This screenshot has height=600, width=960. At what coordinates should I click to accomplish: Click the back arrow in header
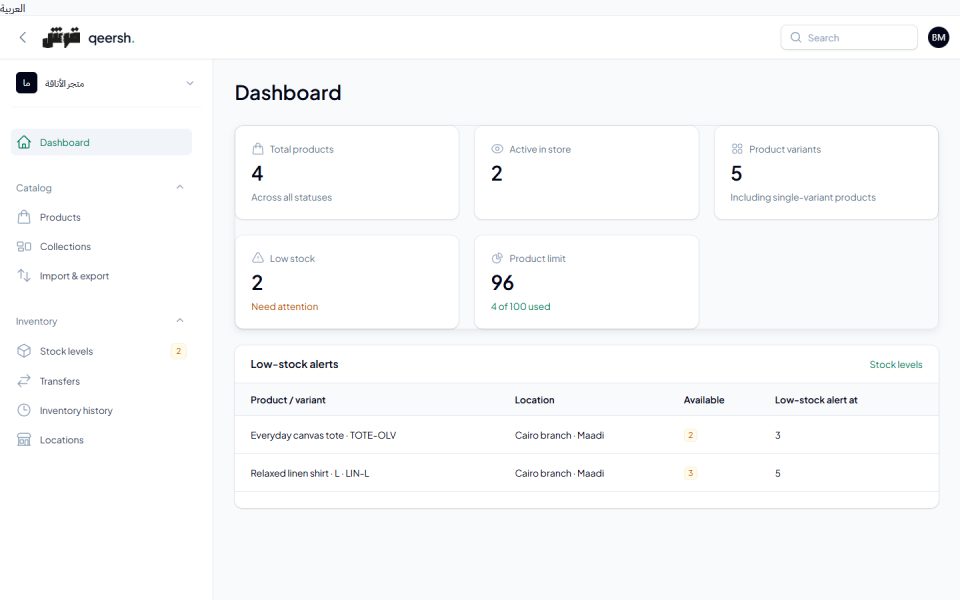pos(23,37)
